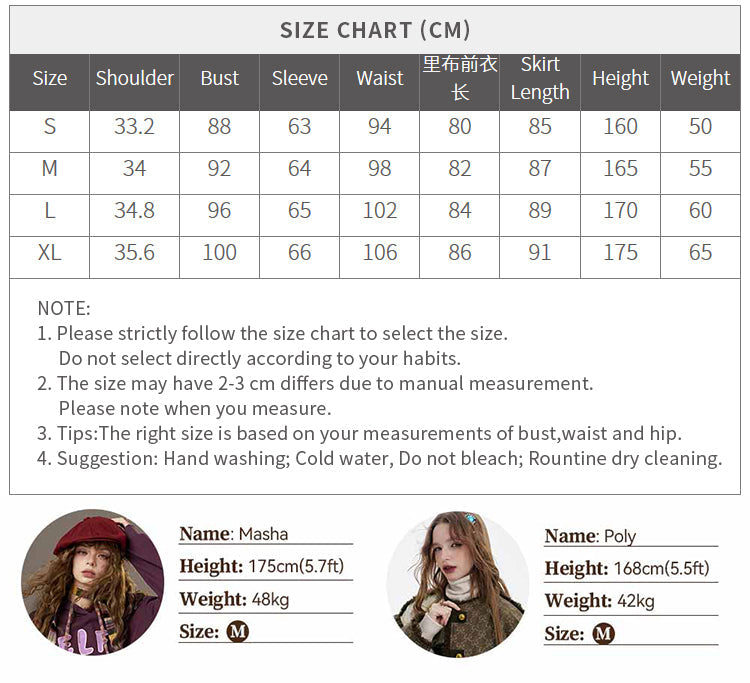Select the S size row label
Image resolution: width=750 pixels, height=683 pixels.
coord(50,127)
